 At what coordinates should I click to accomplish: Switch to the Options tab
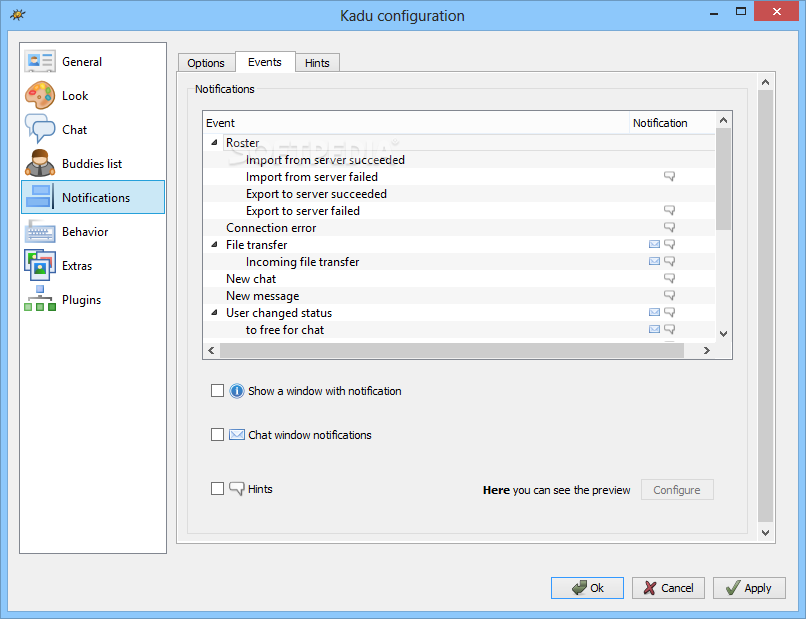tap(206, 63)
